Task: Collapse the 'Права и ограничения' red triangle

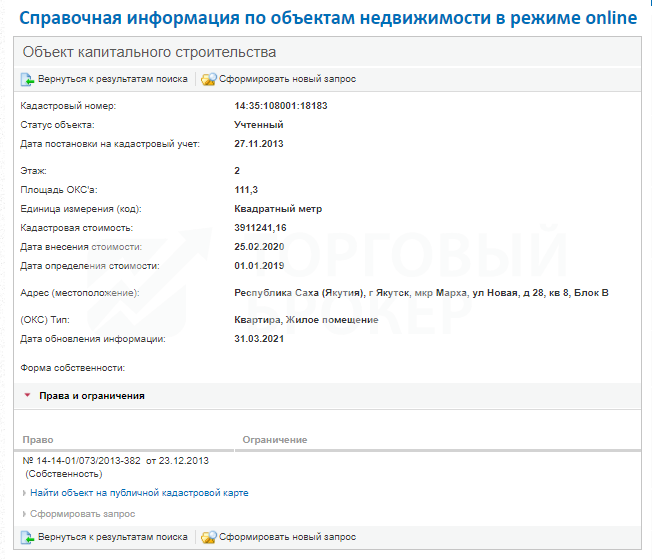Action: tap(27, 395)
